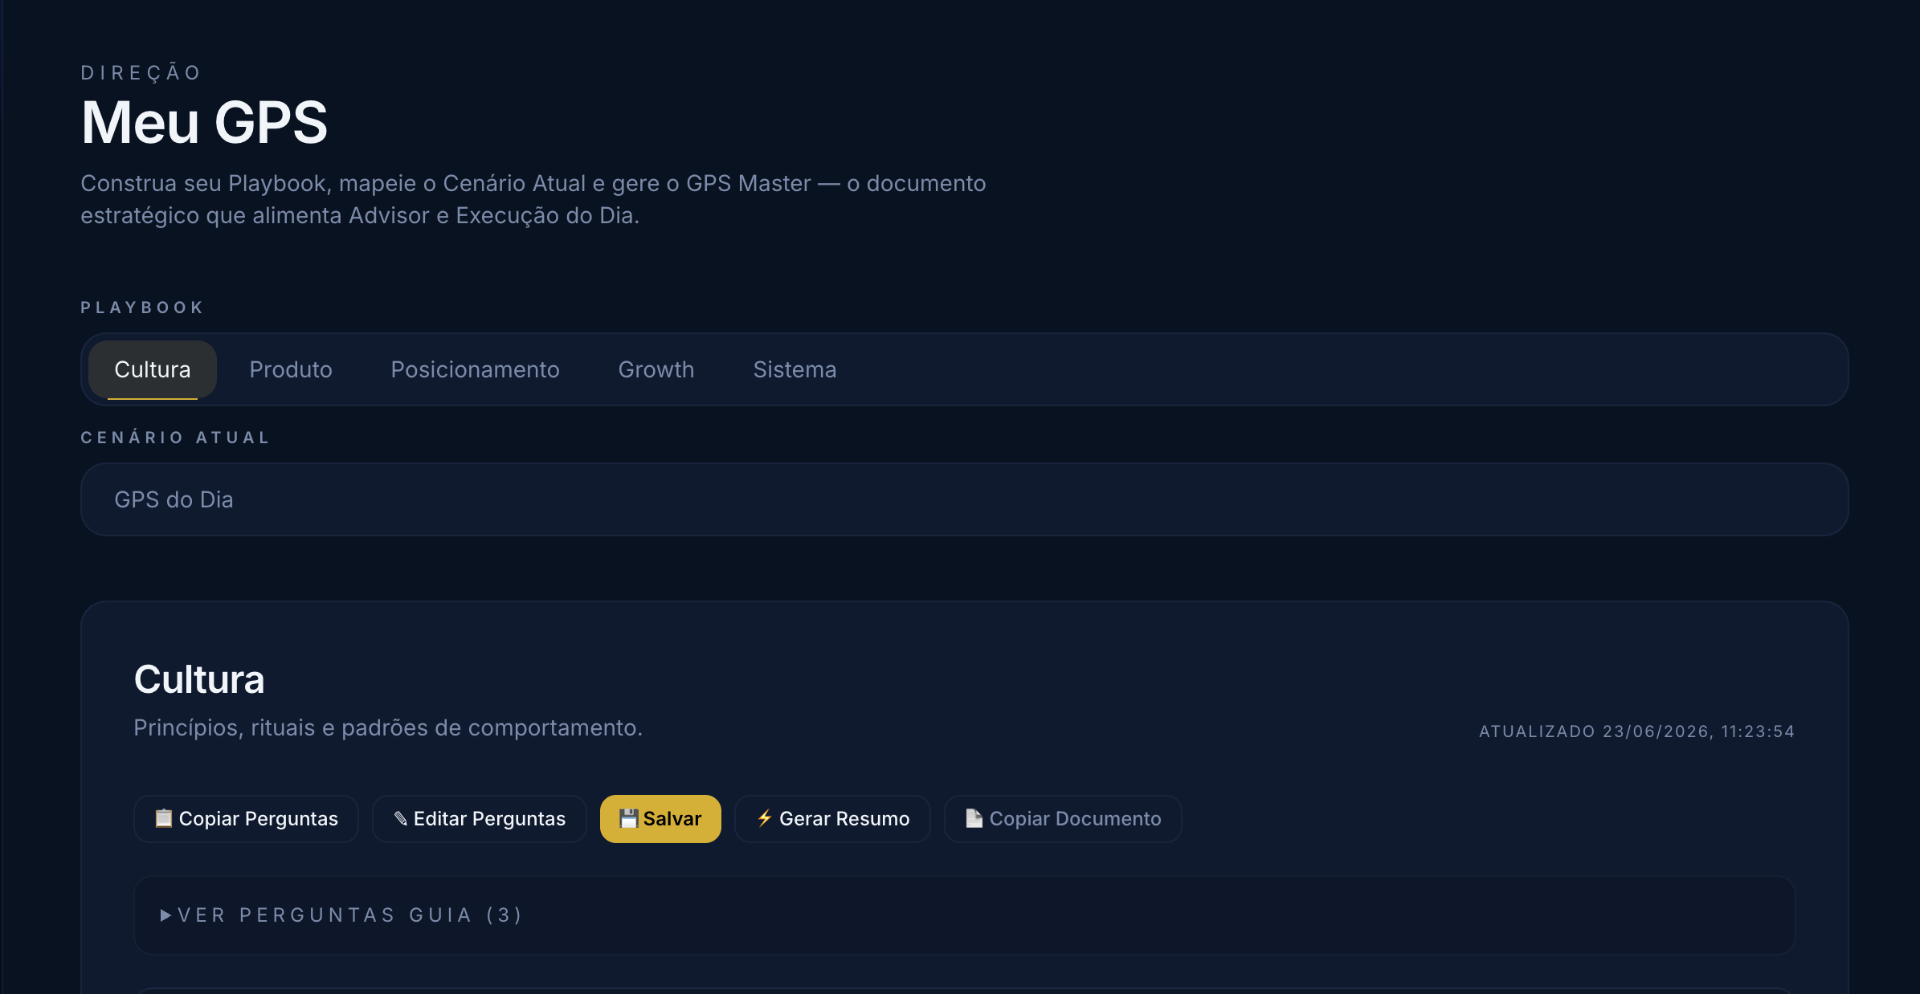Screen dimensions: 1920x994
Task: Click the Meu GPS page title
Action: pos(204,122)
